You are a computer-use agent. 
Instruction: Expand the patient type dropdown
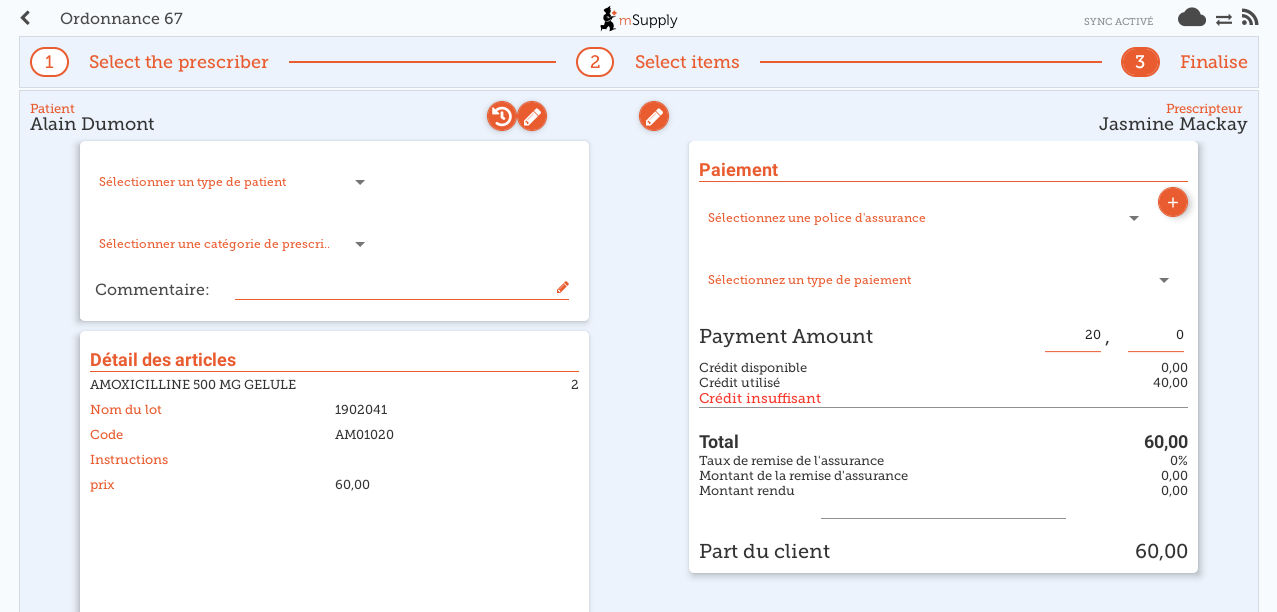pyautogui.click(x=360, y=182)
